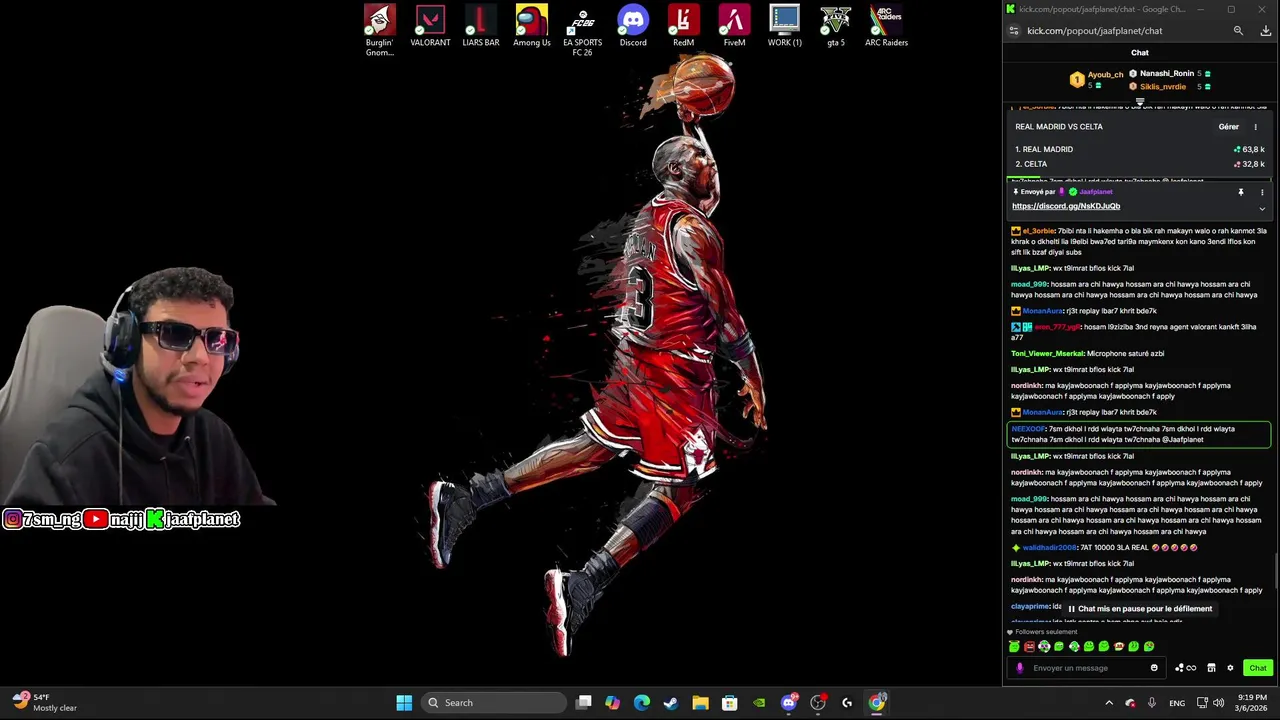The width and height of the screenshot is (1280, 720).
Task: Open the Steam taskbar icon
Action: [x=671, y=703]
